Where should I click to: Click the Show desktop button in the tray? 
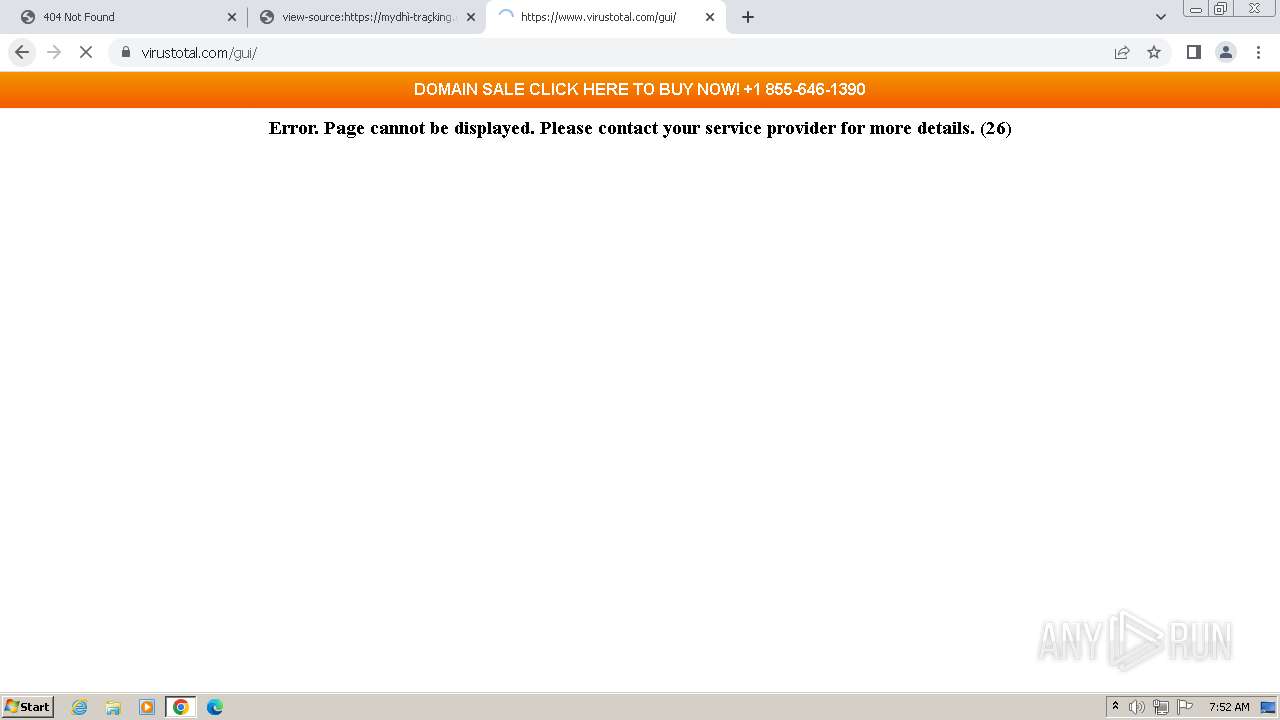point(1269,707)
